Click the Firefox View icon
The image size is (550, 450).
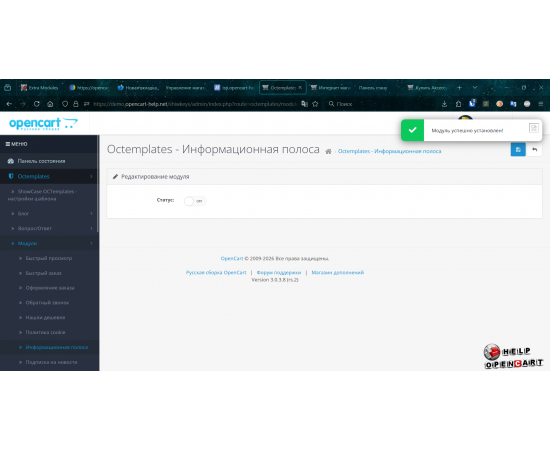coord(8,88)
